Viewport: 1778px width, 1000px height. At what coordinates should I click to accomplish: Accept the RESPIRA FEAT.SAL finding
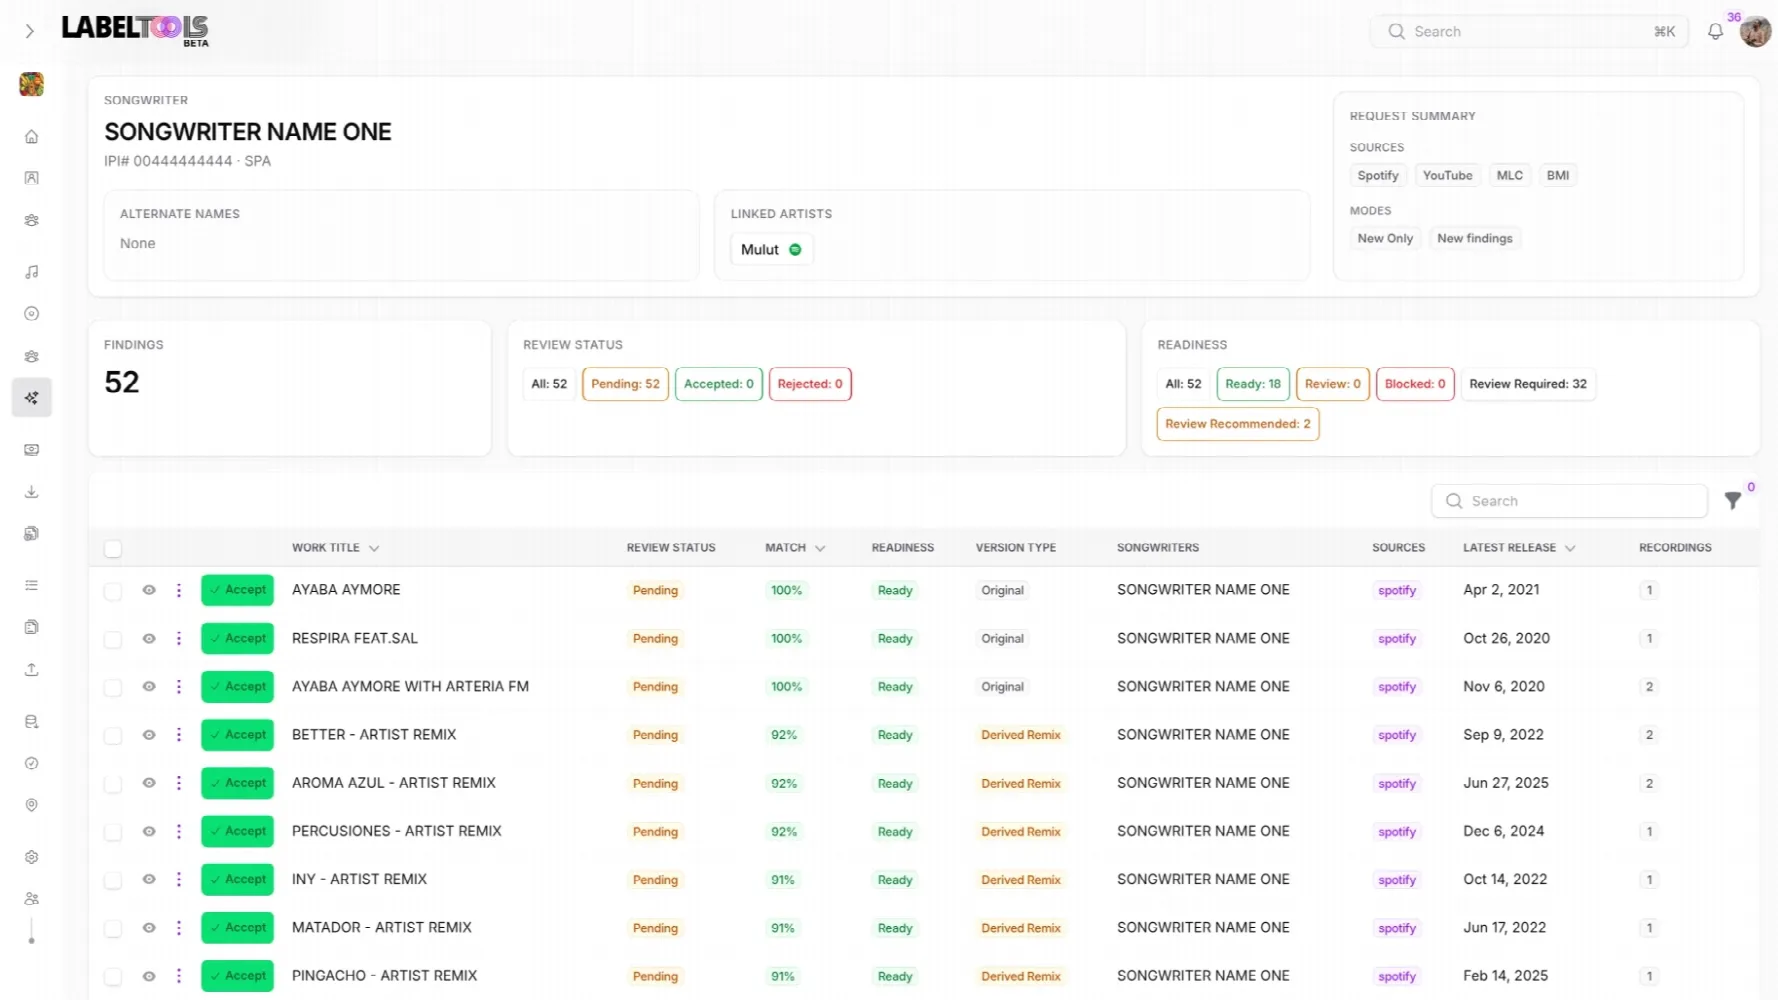tap(238, 639)
